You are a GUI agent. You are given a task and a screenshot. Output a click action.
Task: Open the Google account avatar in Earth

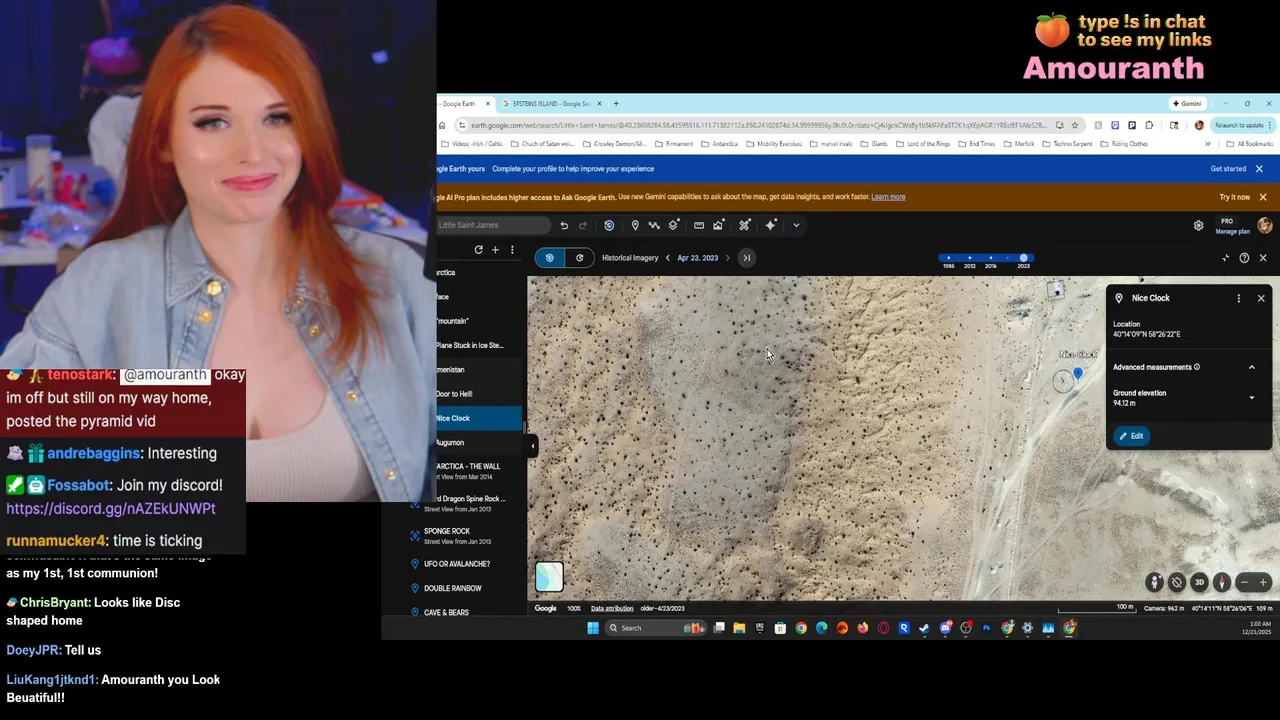click(x=1265, y=226)
